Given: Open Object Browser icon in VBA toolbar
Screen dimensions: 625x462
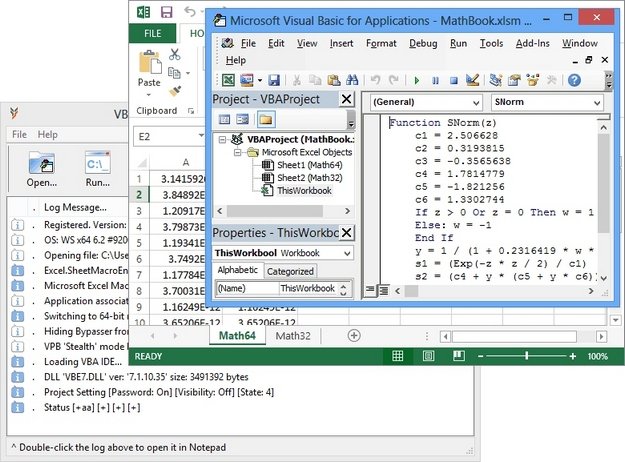Looking at the screenshot, I should coord(533,80).
